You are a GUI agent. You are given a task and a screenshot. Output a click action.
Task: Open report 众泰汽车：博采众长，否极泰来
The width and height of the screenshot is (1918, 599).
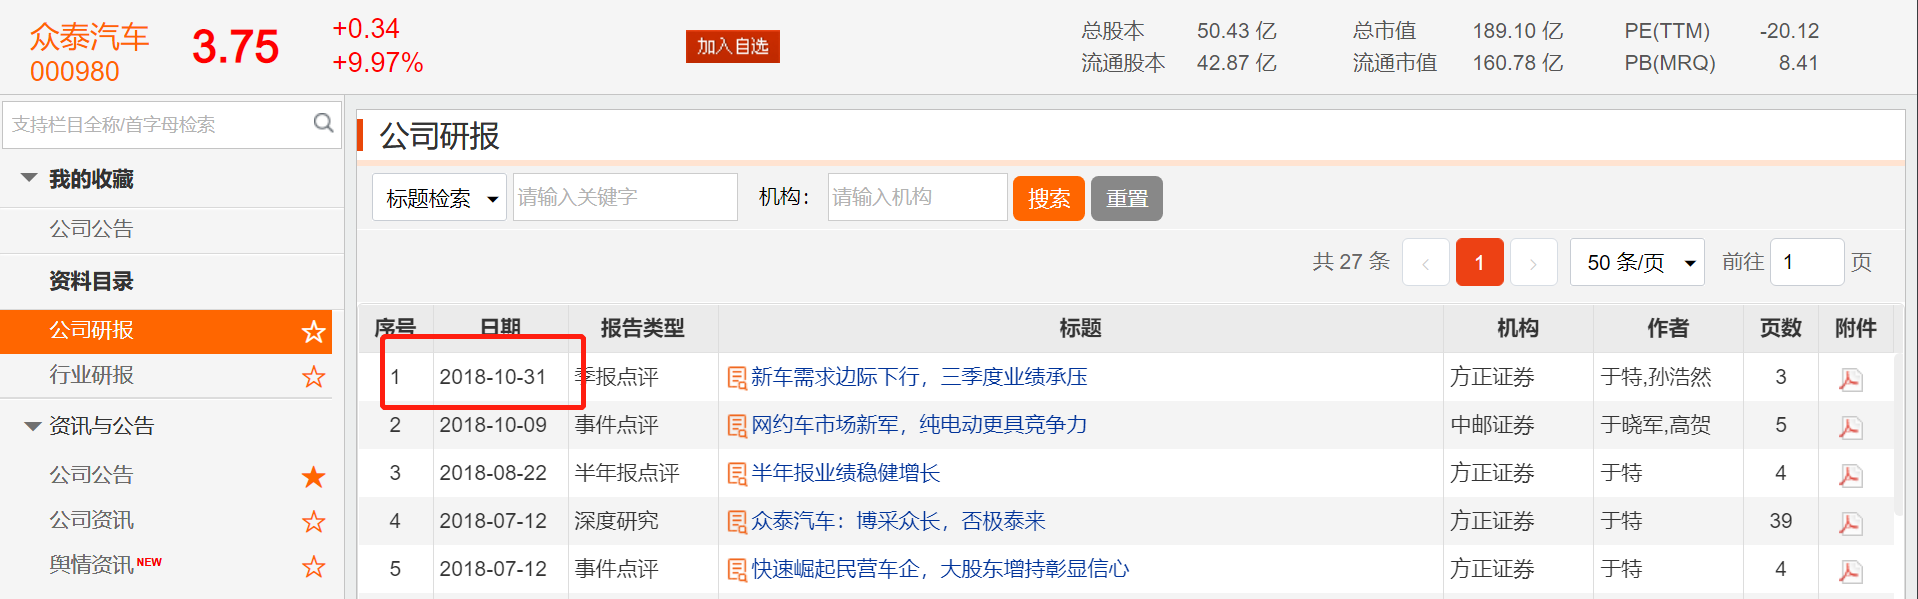point(898,521)
